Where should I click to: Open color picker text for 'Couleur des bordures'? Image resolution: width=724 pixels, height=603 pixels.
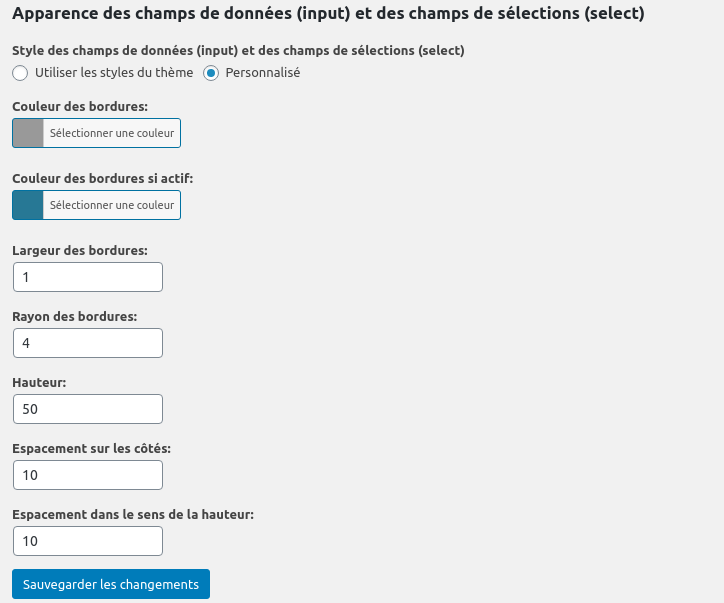point(111,133)
